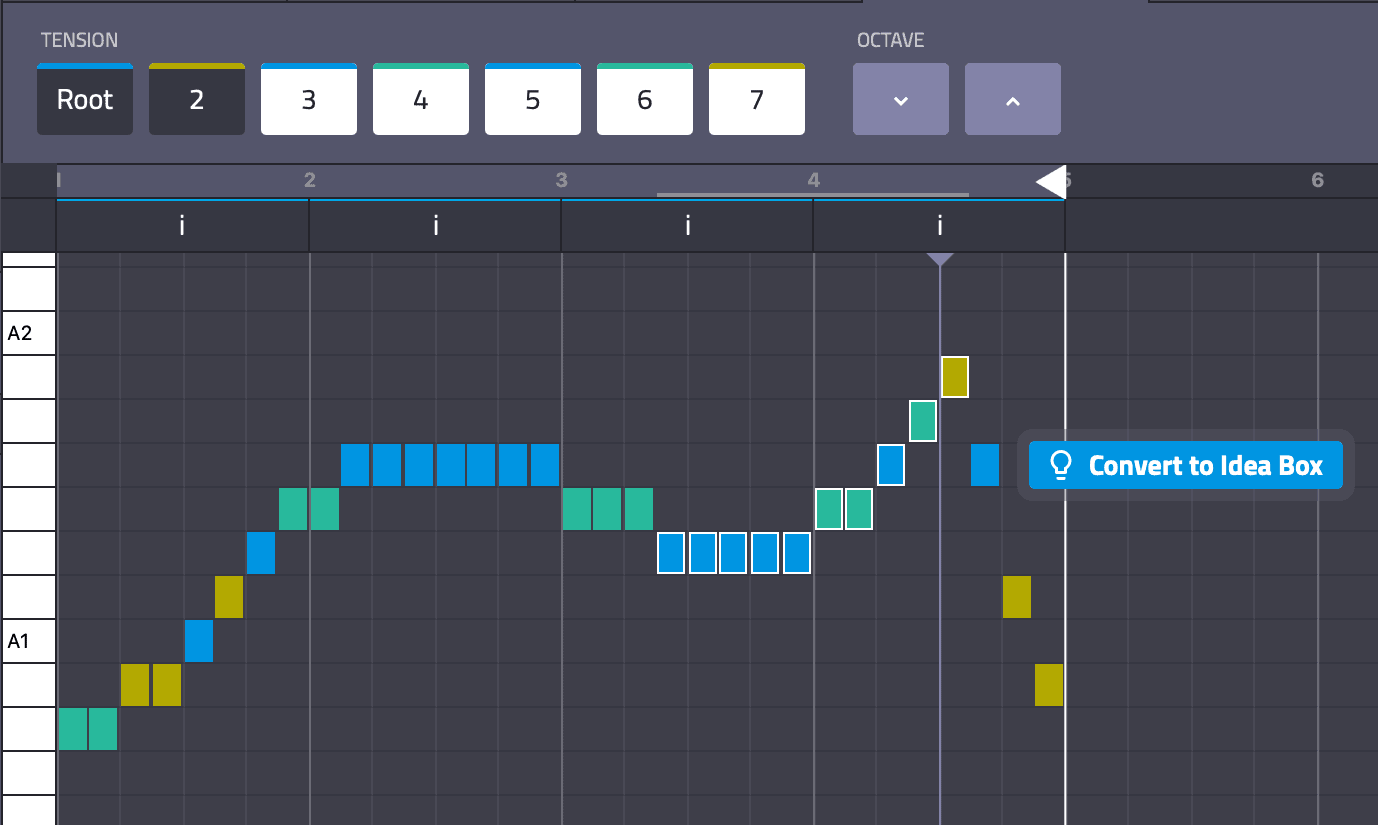Choose tension degree 5

[x=532, y=99]
